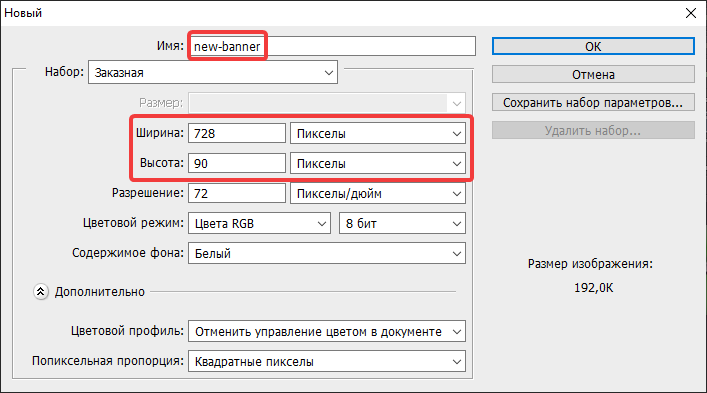This screenshot has width=707, height=393.
Task: Click Сохранить набор параметров button
Action: (593, 102)
